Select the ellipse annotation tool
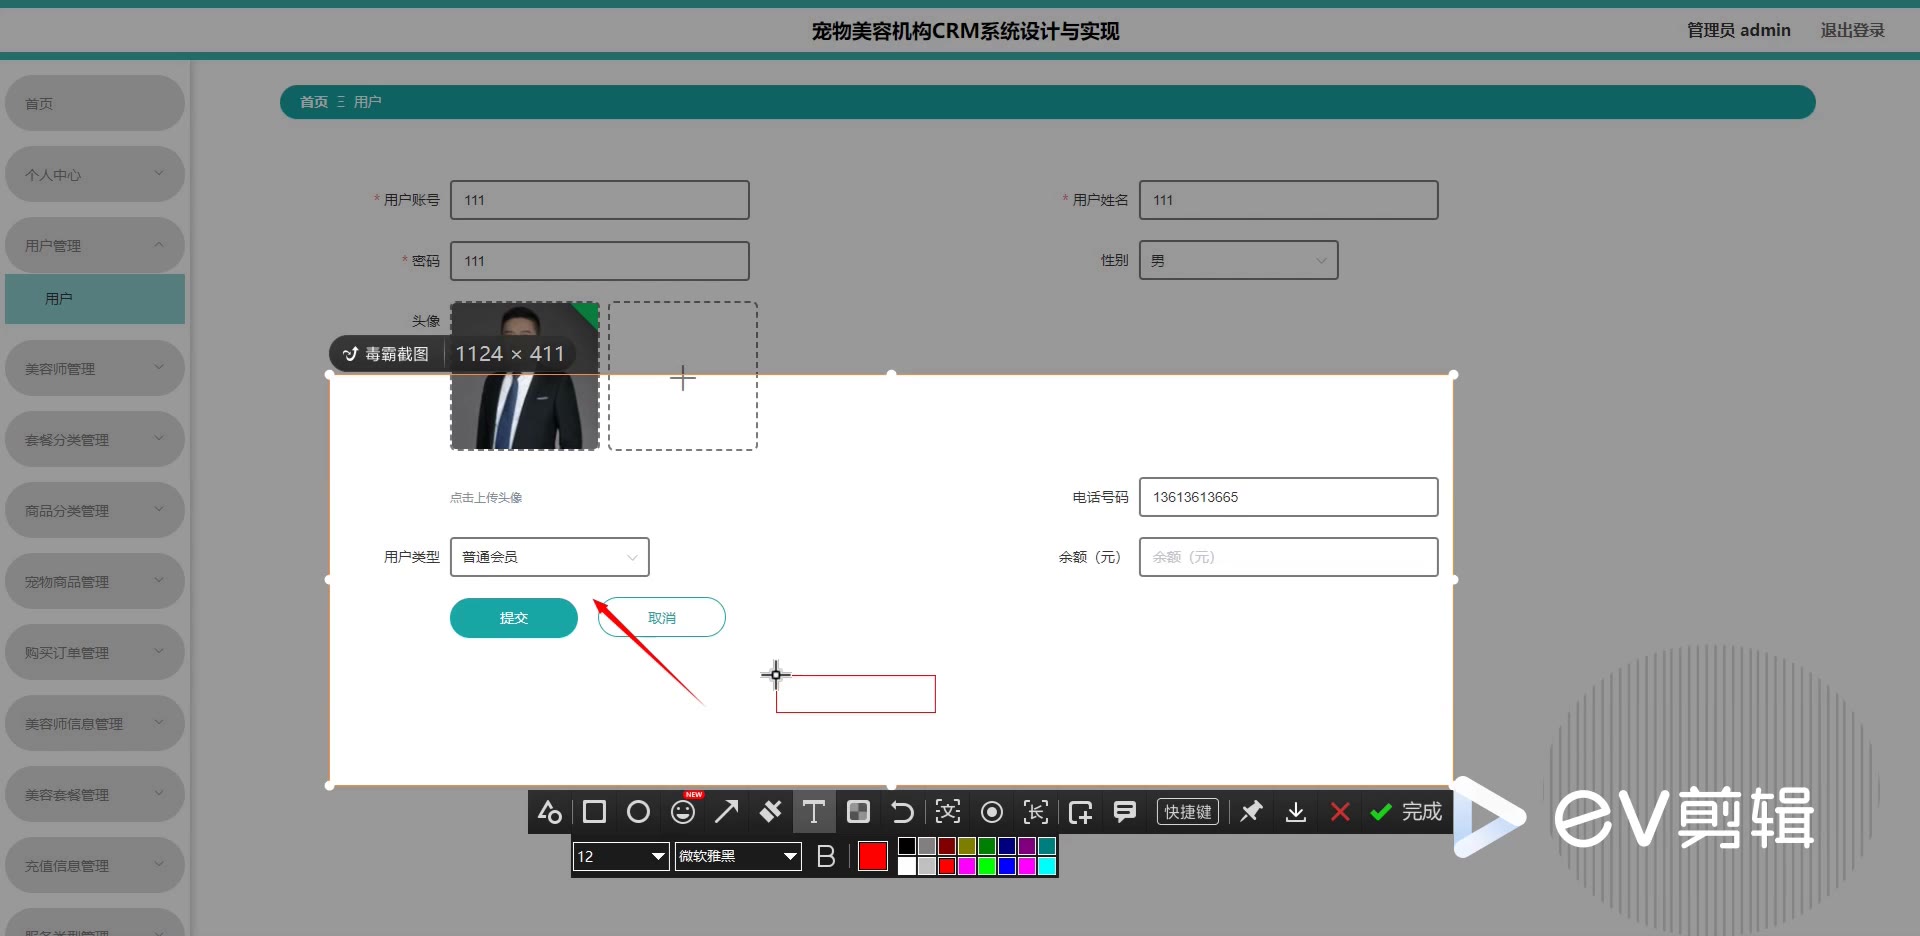 point(638,812)
